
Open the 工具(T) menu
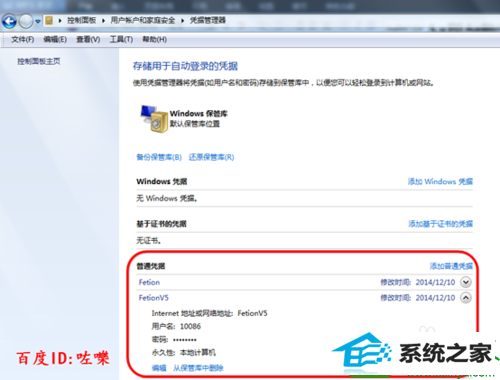121,40
